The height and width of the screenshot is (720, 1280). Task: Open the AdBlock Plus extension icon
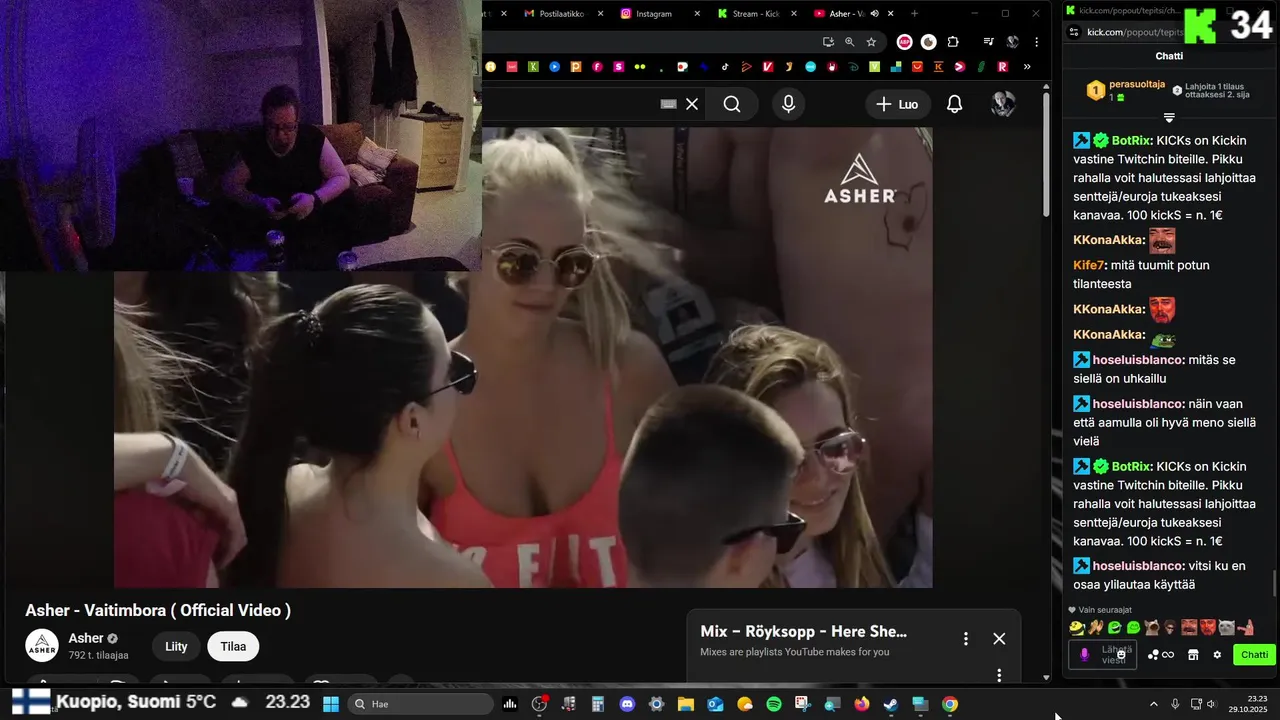[904, 42]
